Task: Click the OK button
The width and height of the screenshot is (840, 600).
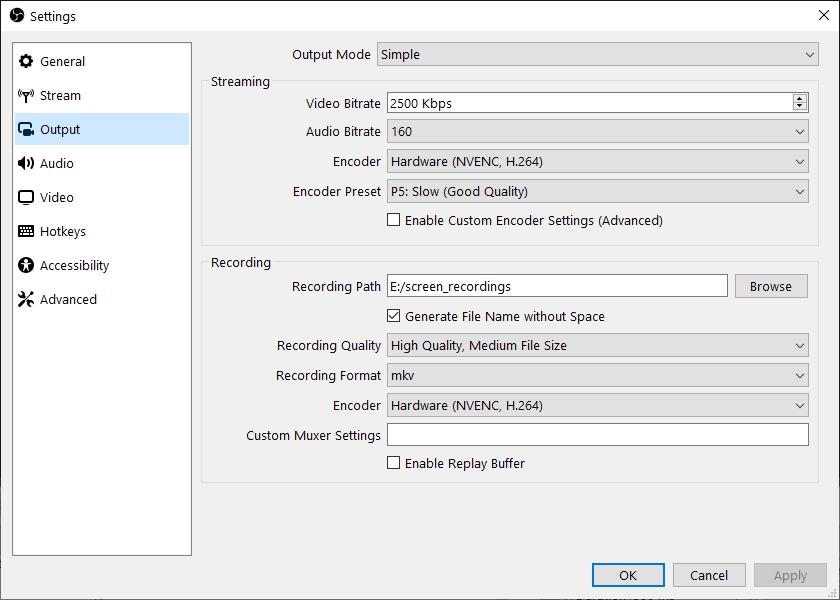Action: (x=628, y=575)
